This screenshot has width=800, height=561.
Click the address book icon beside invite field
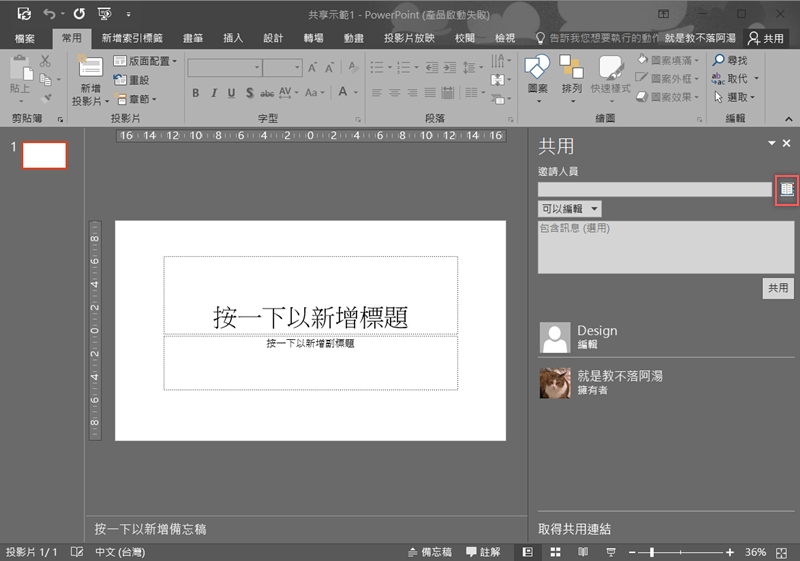coord(786,189)
